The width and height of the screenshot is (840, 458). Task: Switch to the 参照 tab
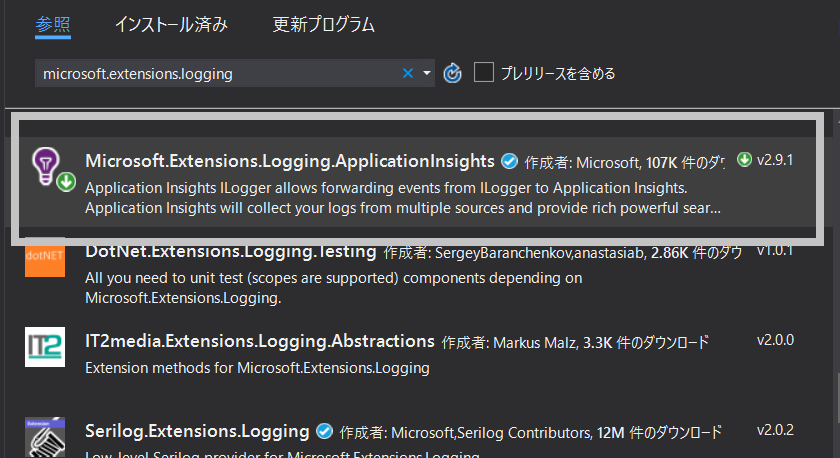click(52, 25)
